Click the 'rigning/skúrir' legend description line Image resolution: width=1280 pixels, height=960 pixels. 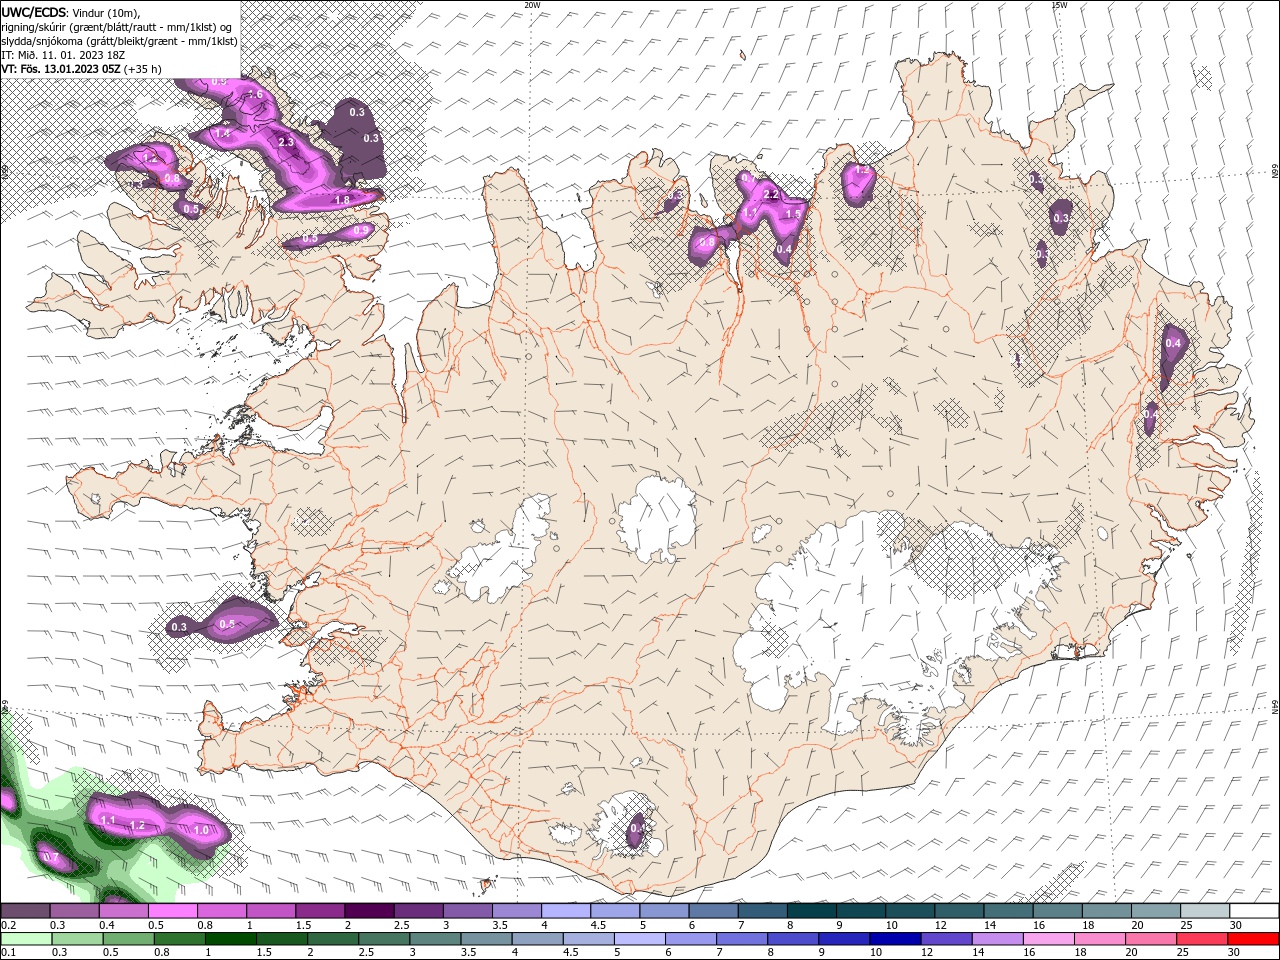tap(117, 27)
